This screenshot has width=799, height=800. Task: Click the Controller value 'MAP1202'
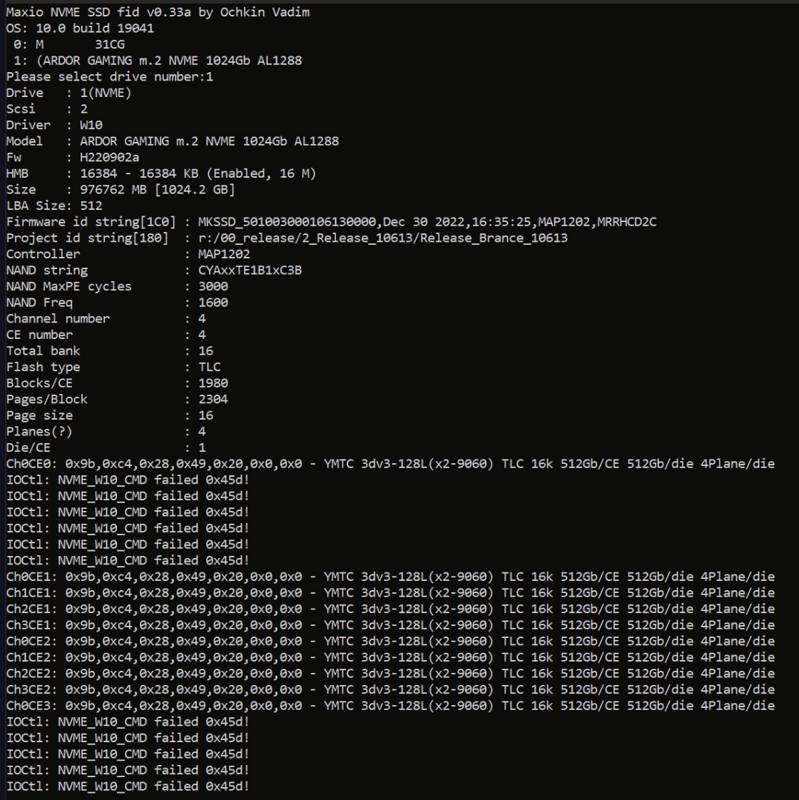tap(224, 254)
